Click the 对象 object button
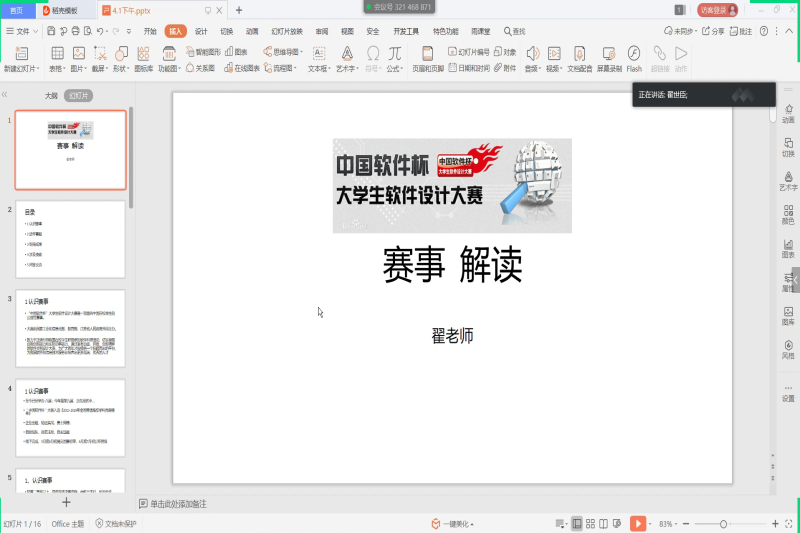 tap(505, 52)
